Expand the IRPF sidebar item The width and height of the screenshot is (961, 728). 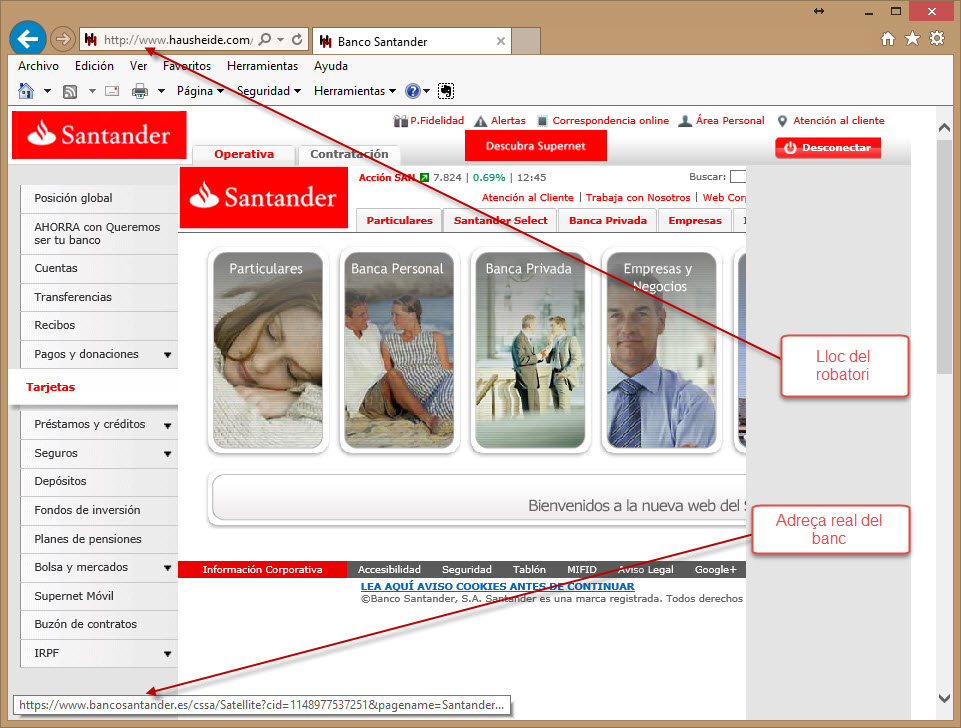(x=167, y=654)
